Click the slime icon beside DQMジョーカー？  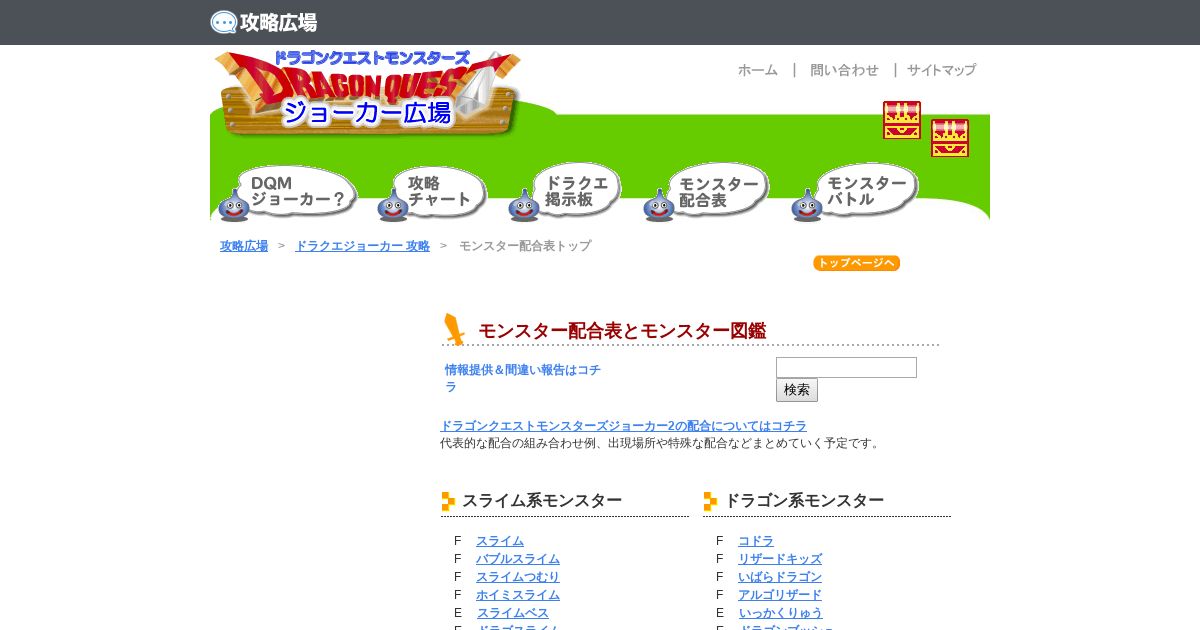click(234, 206)
